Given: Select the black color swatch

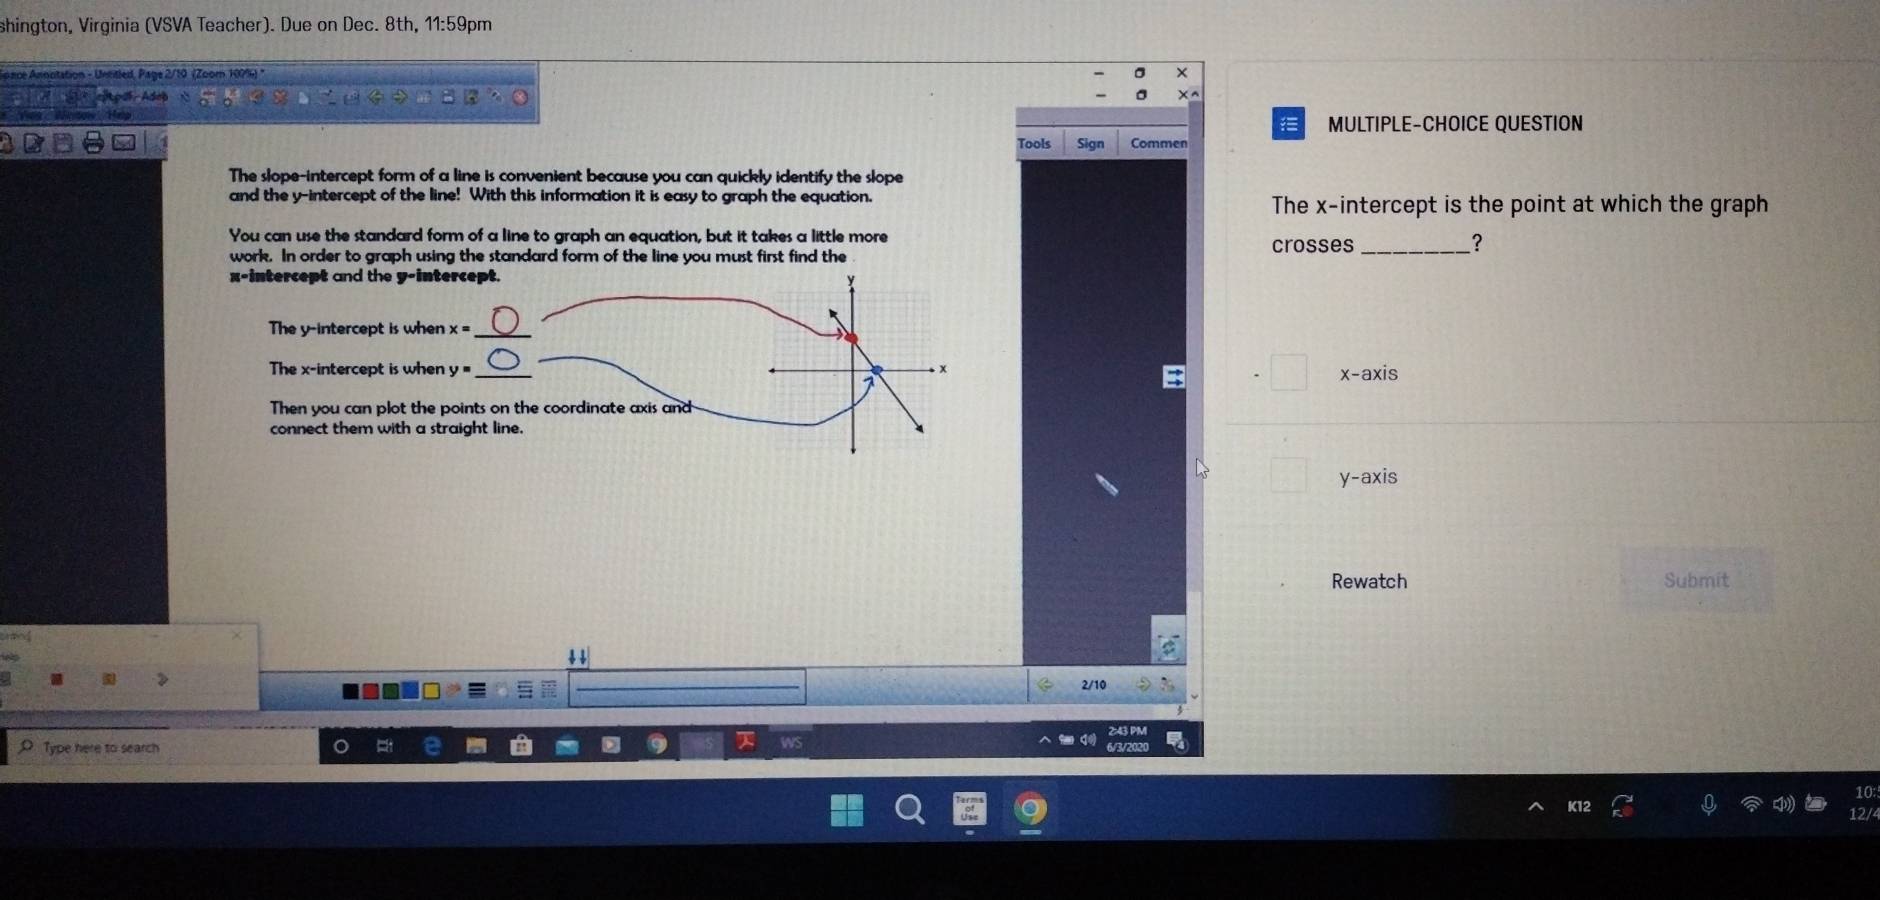Looking at the screenshot, I should tap(350, 690).
